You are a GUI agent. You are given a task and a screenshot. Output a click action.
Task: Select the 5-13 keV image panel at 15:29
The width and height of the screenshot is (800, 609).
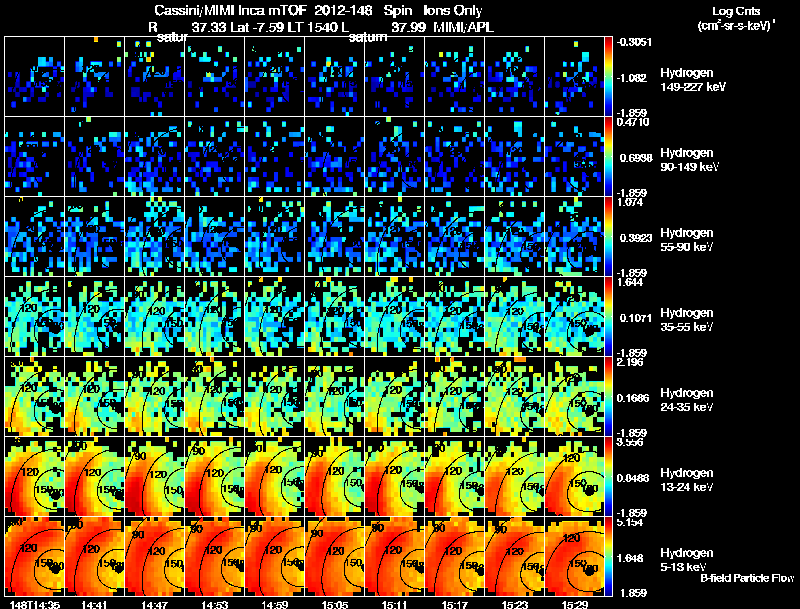[x=574, y=556]
